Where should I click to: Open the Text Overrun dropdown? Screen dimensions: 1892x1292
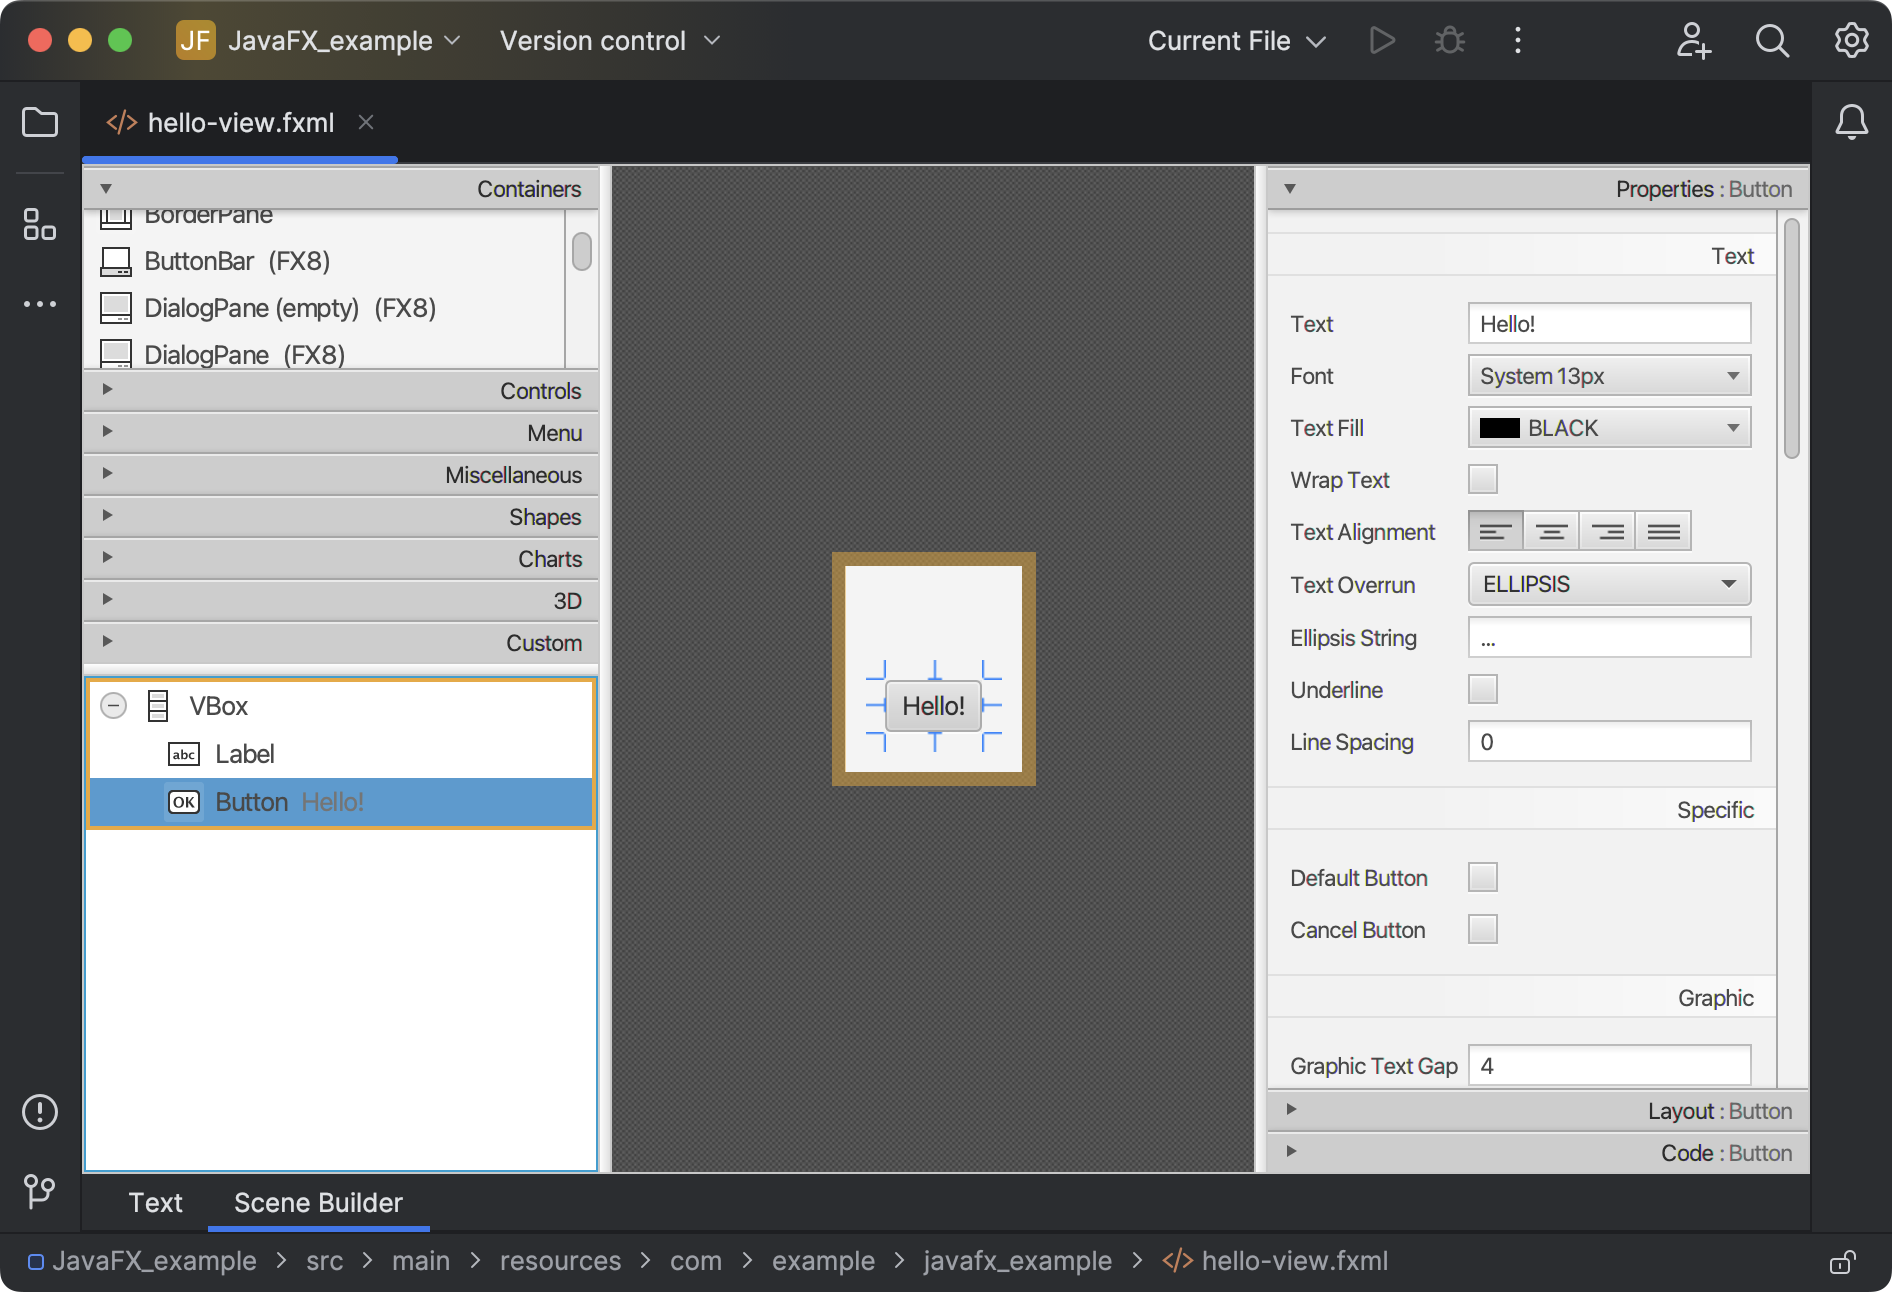tap(1608, 584)
